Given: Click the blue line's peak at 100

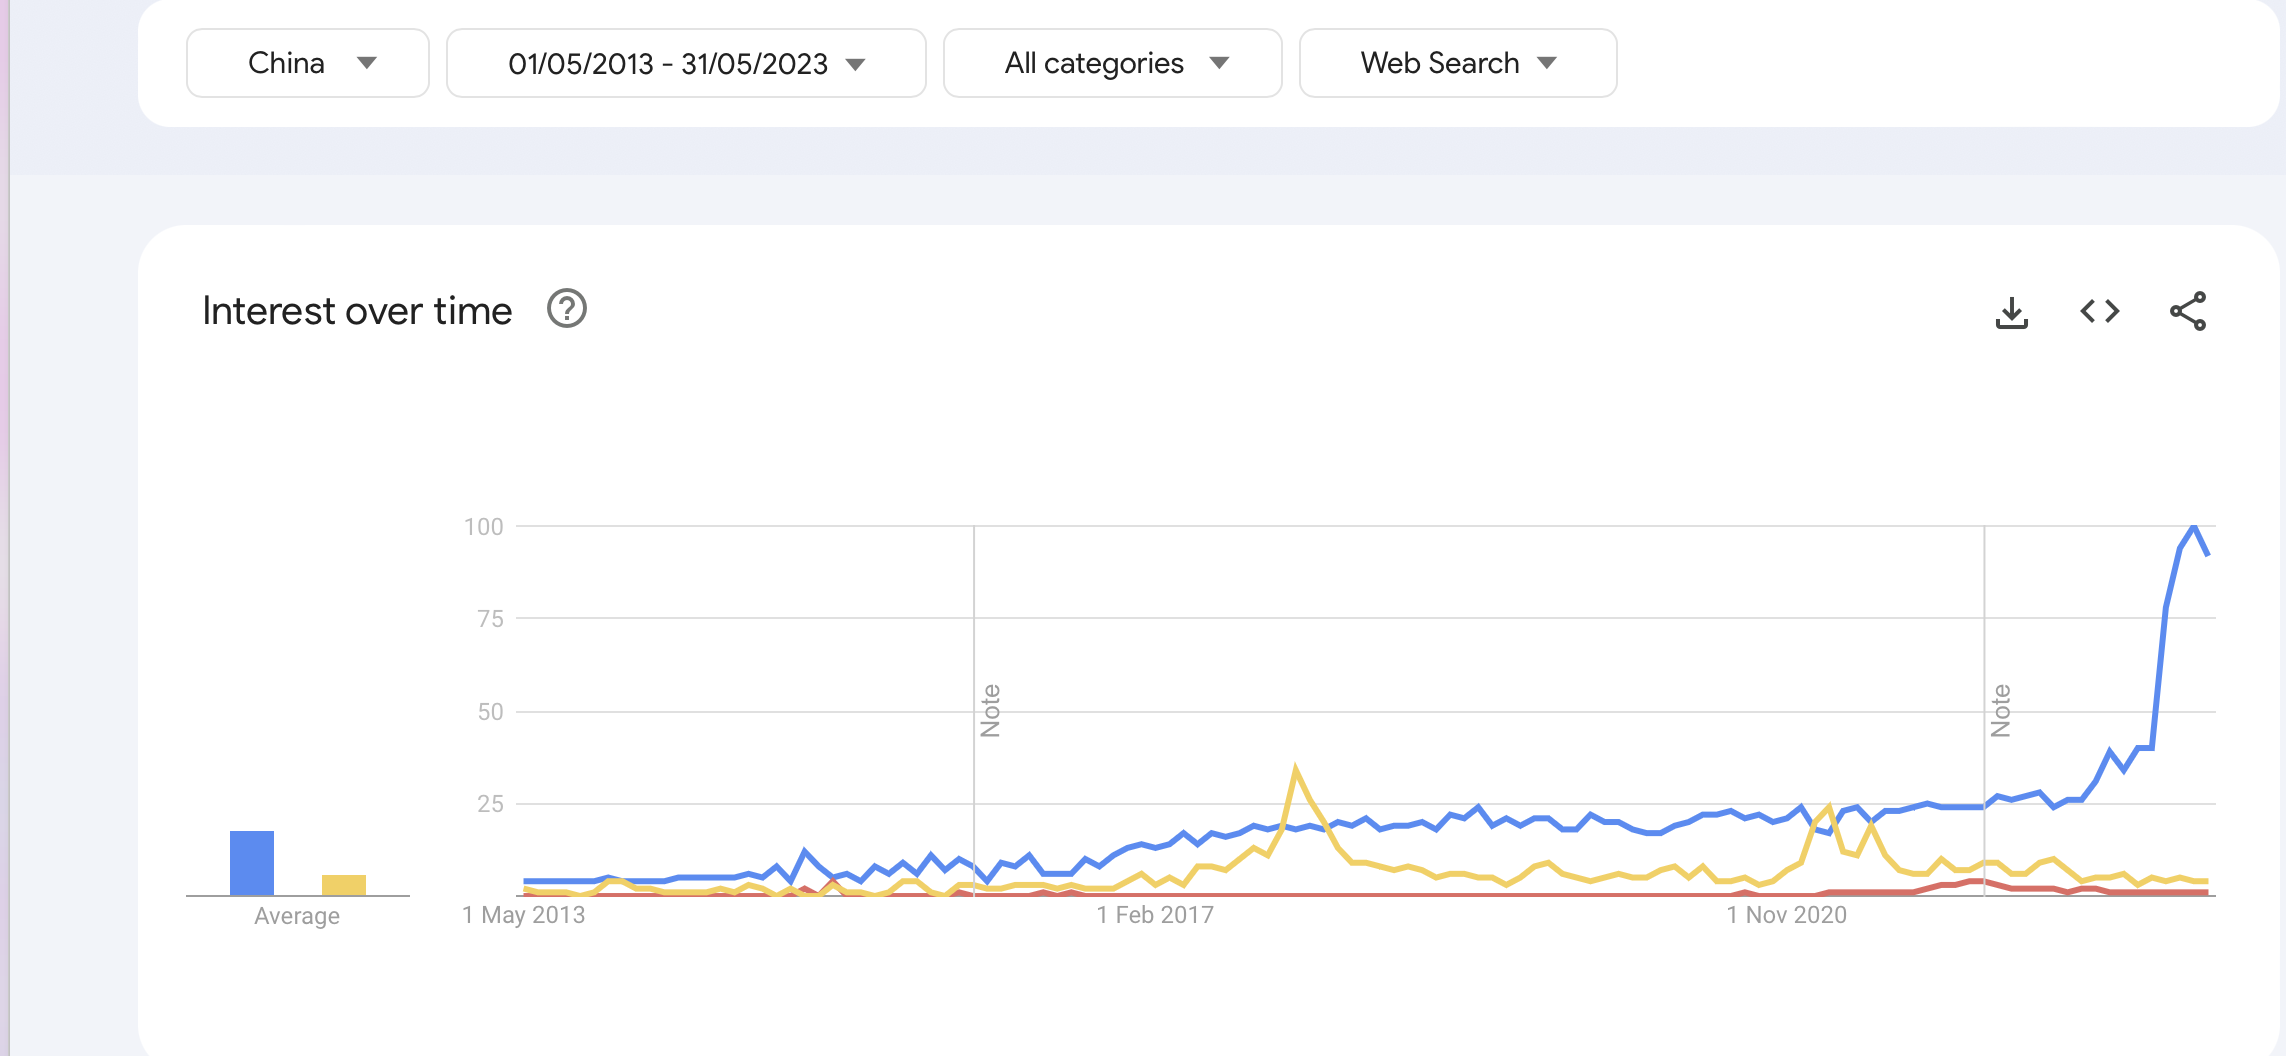Looking at the screenshot, I should coord(2194,527).
